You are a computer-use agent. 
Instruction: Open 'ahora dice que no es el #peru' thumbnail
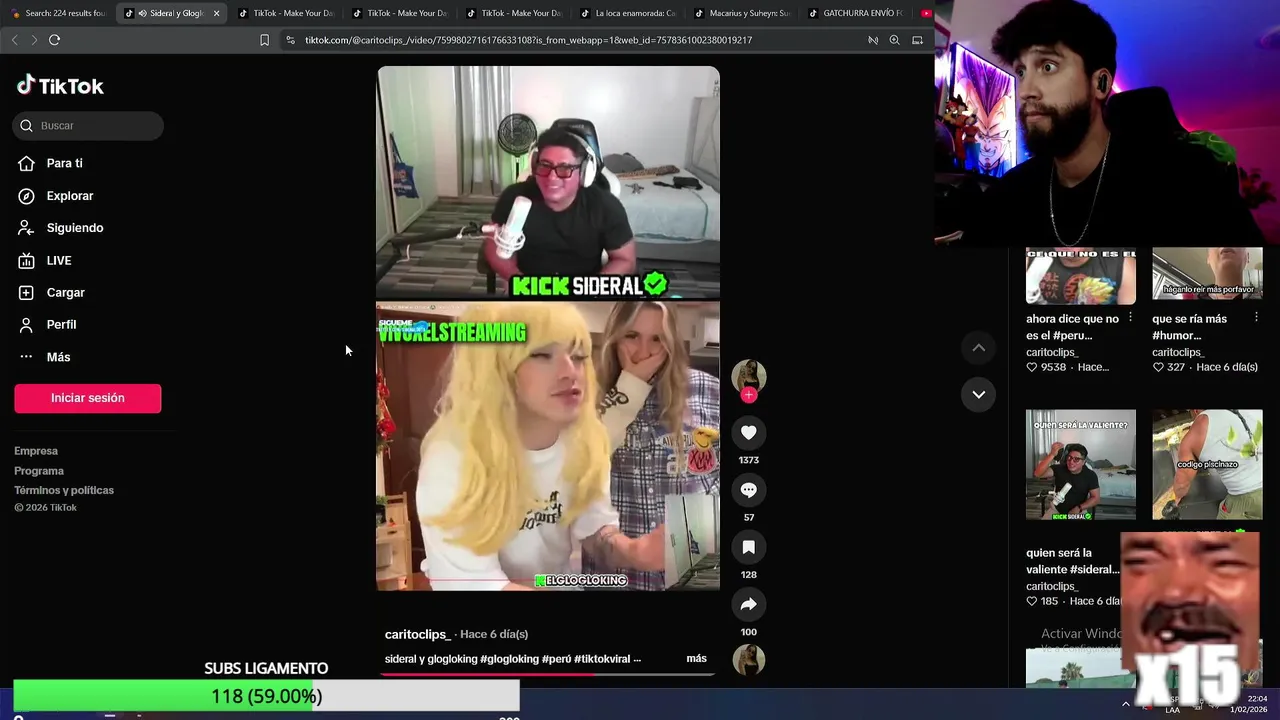point(1081,276)
